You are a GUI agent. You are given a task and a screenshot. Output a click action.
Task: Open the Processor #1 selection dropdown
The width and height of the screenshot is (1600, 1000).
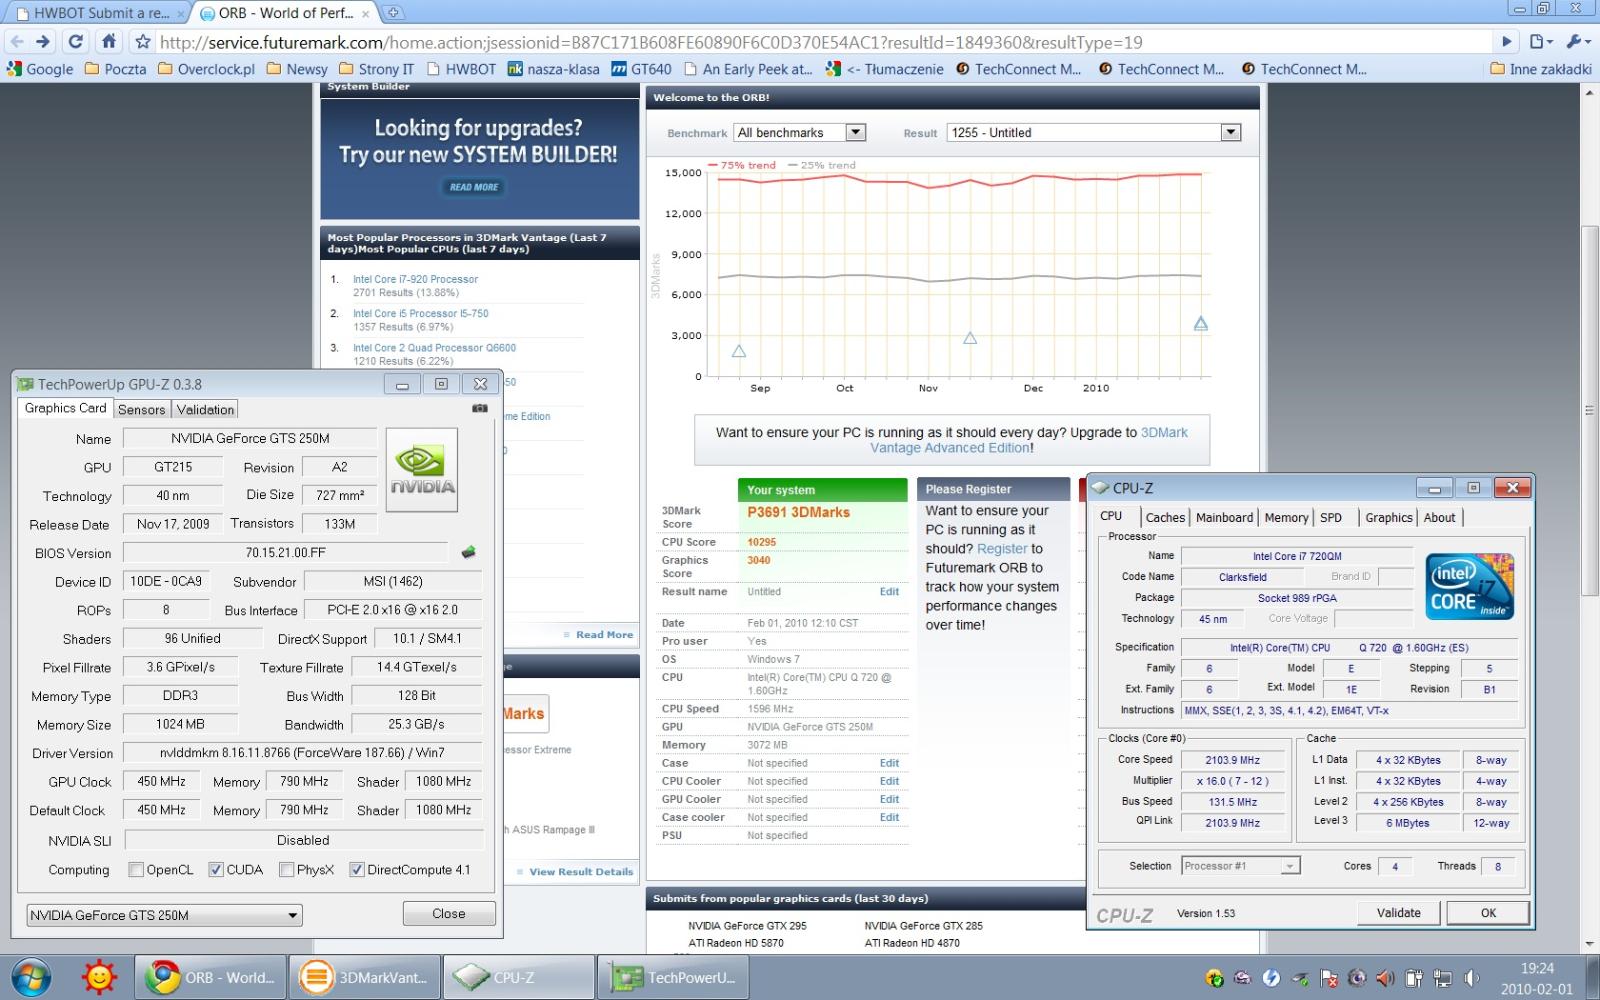coord(1240,866)
